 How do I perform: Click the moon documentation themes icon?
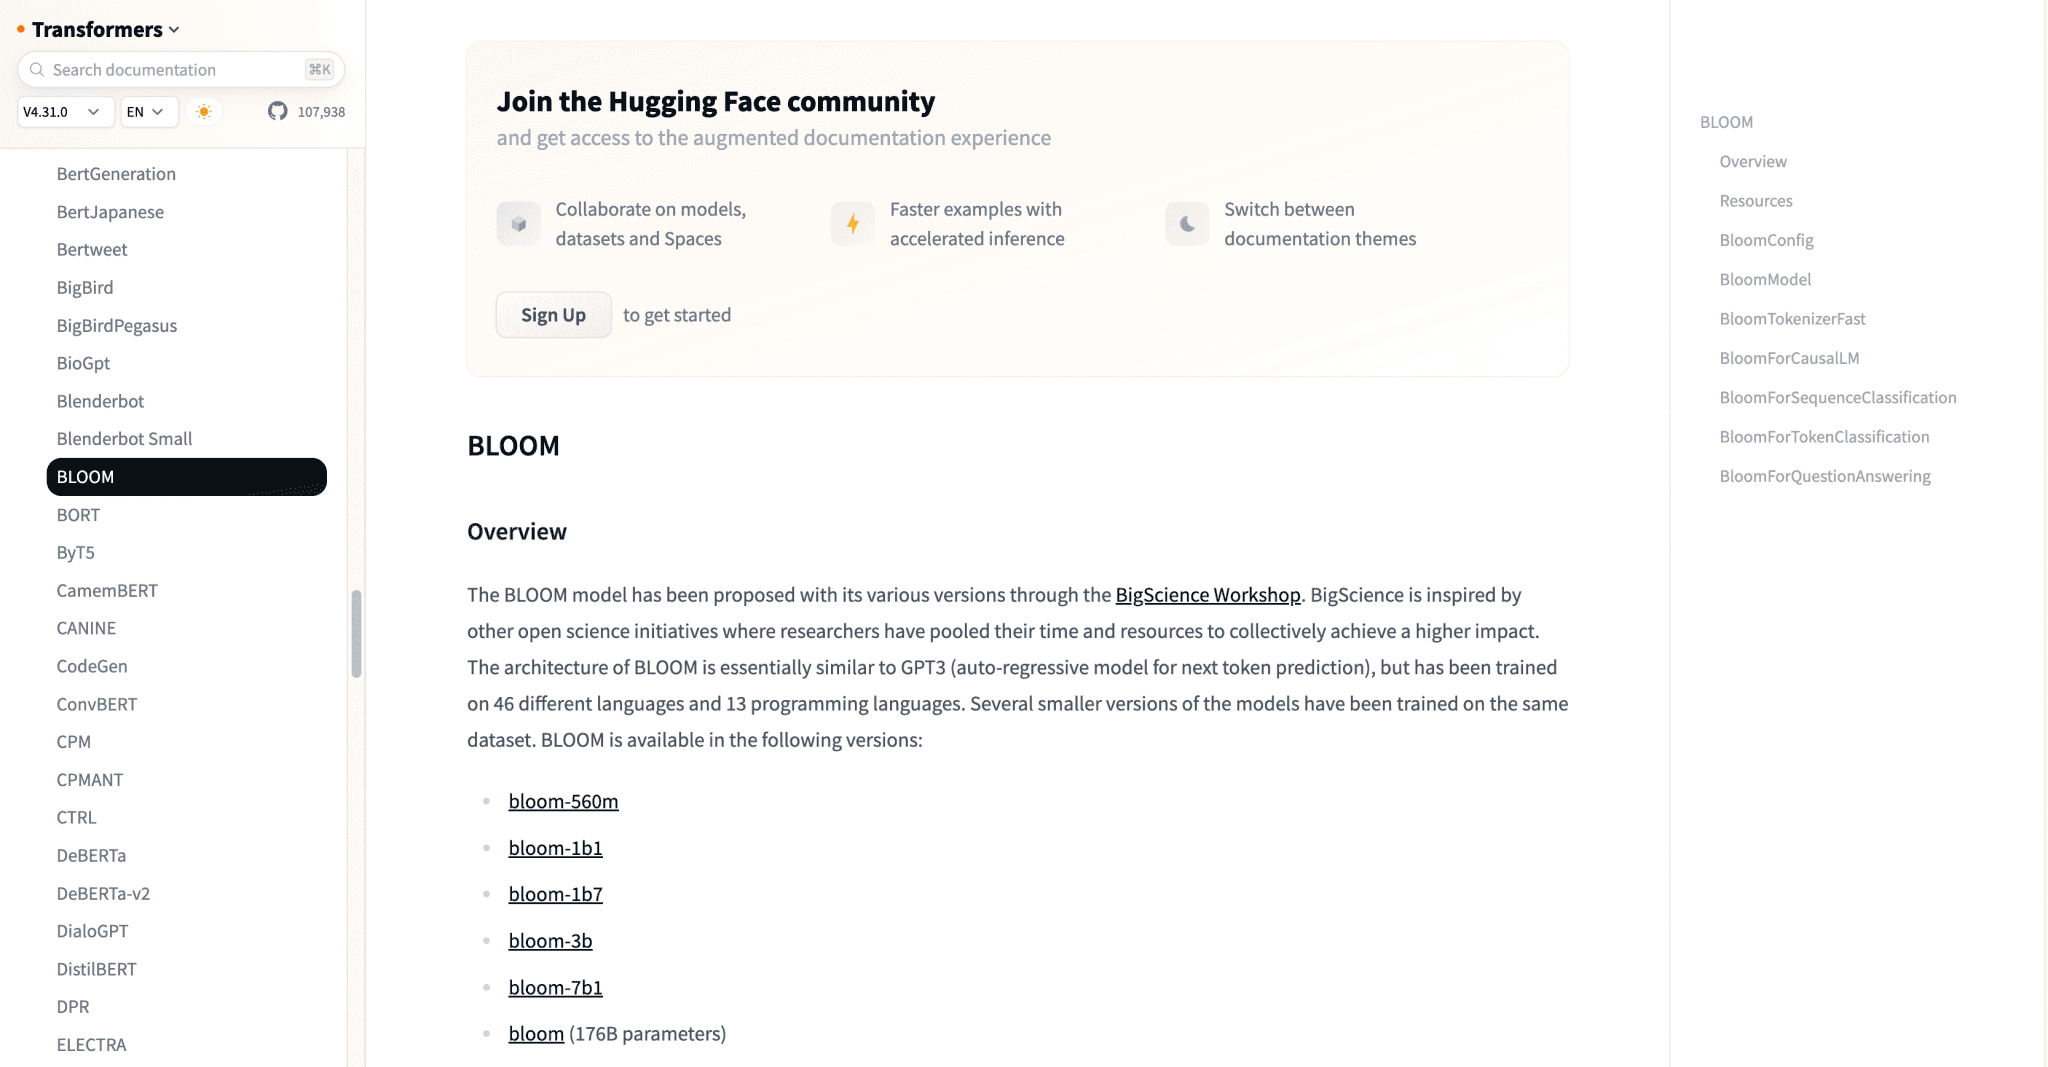[1187, 224]
